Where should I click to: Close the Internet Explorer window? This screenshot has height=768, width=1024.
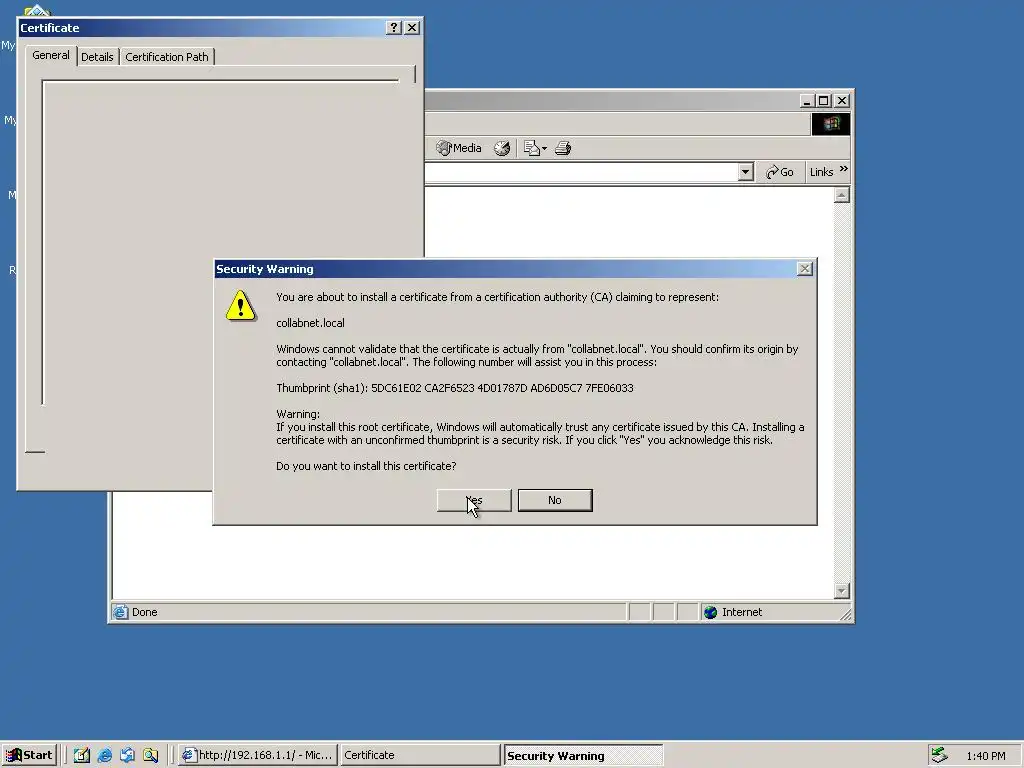(x=842, y=101)
